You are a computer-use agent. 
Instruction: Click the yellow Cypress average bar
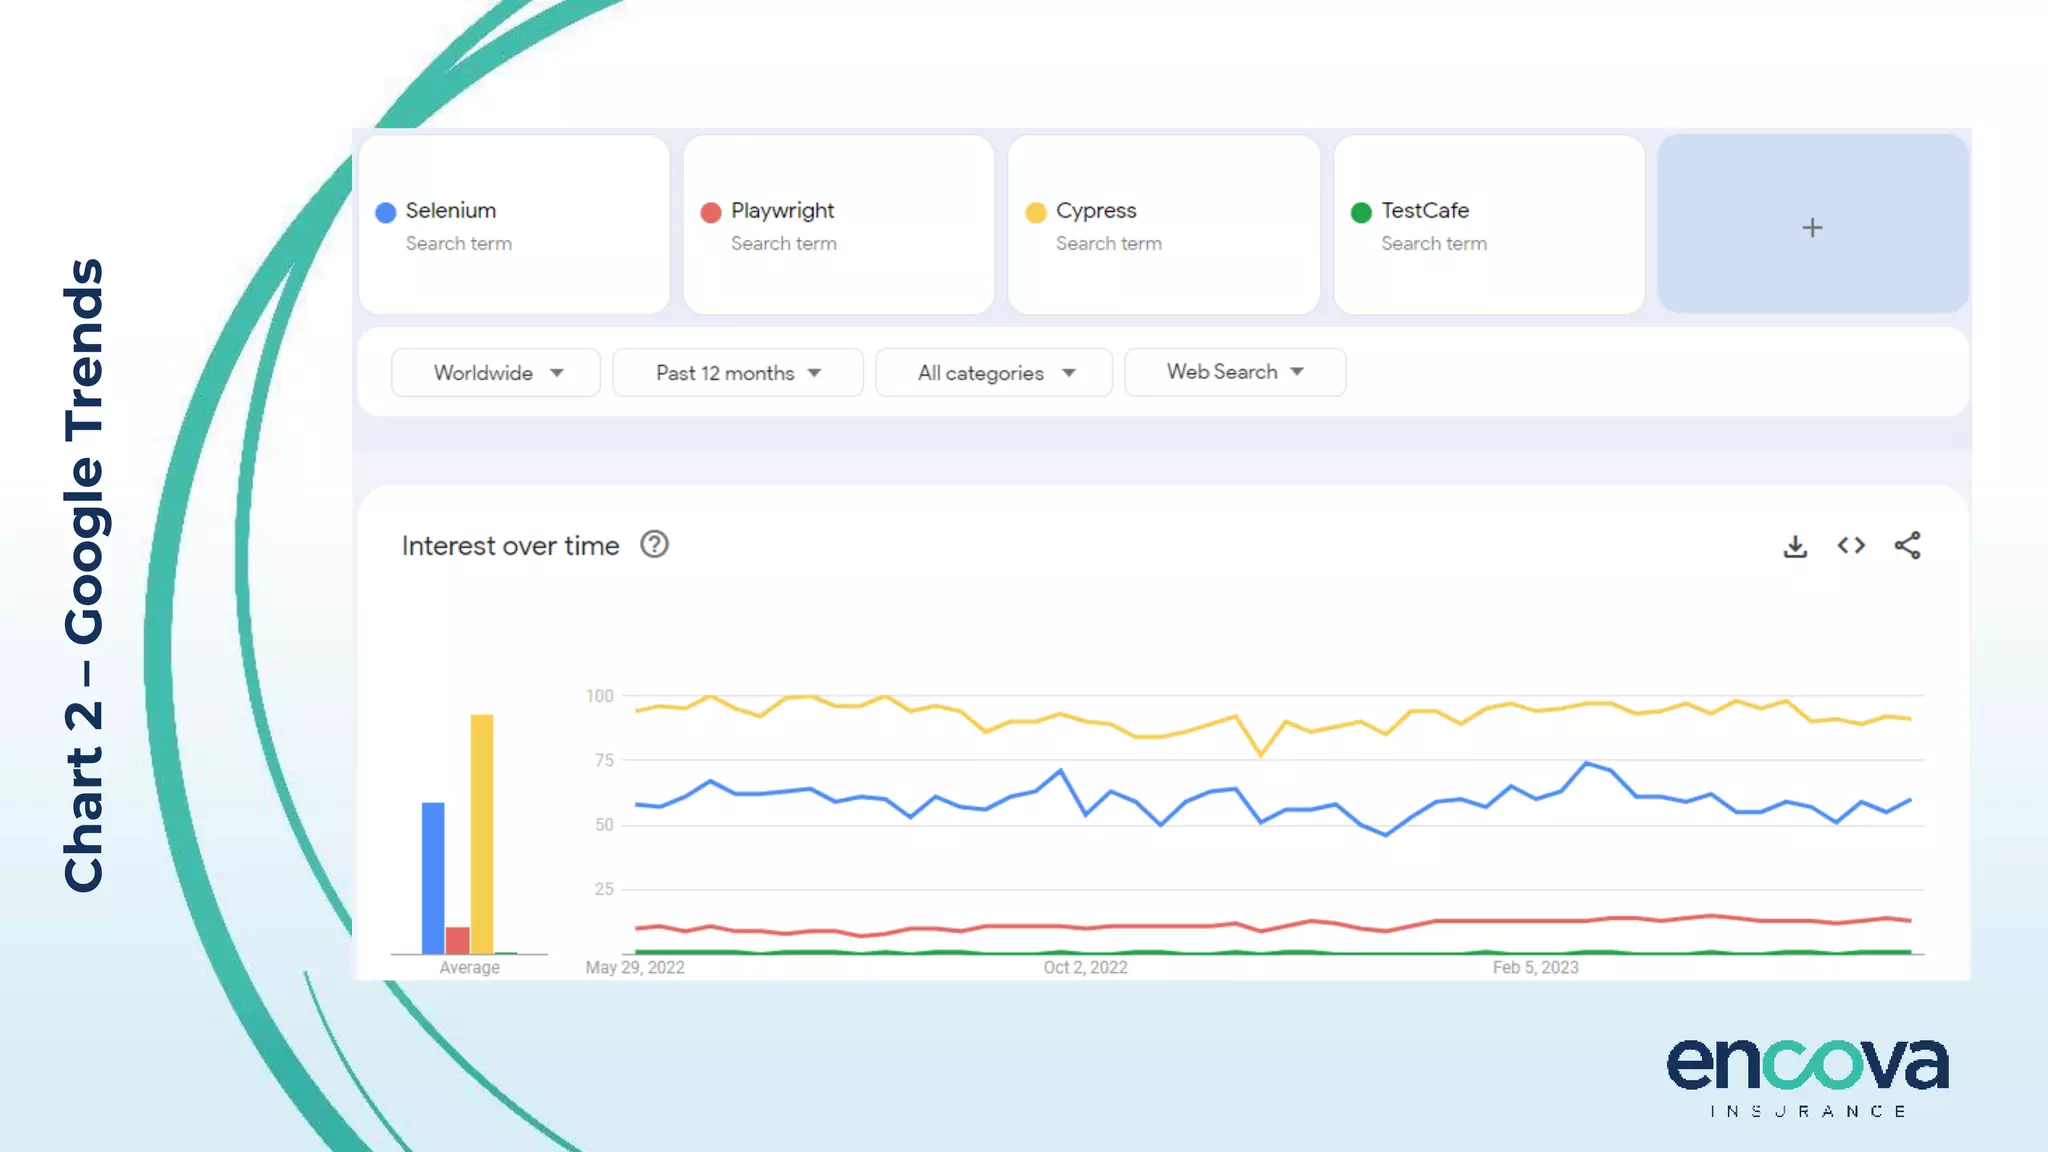tap(482, 833)
